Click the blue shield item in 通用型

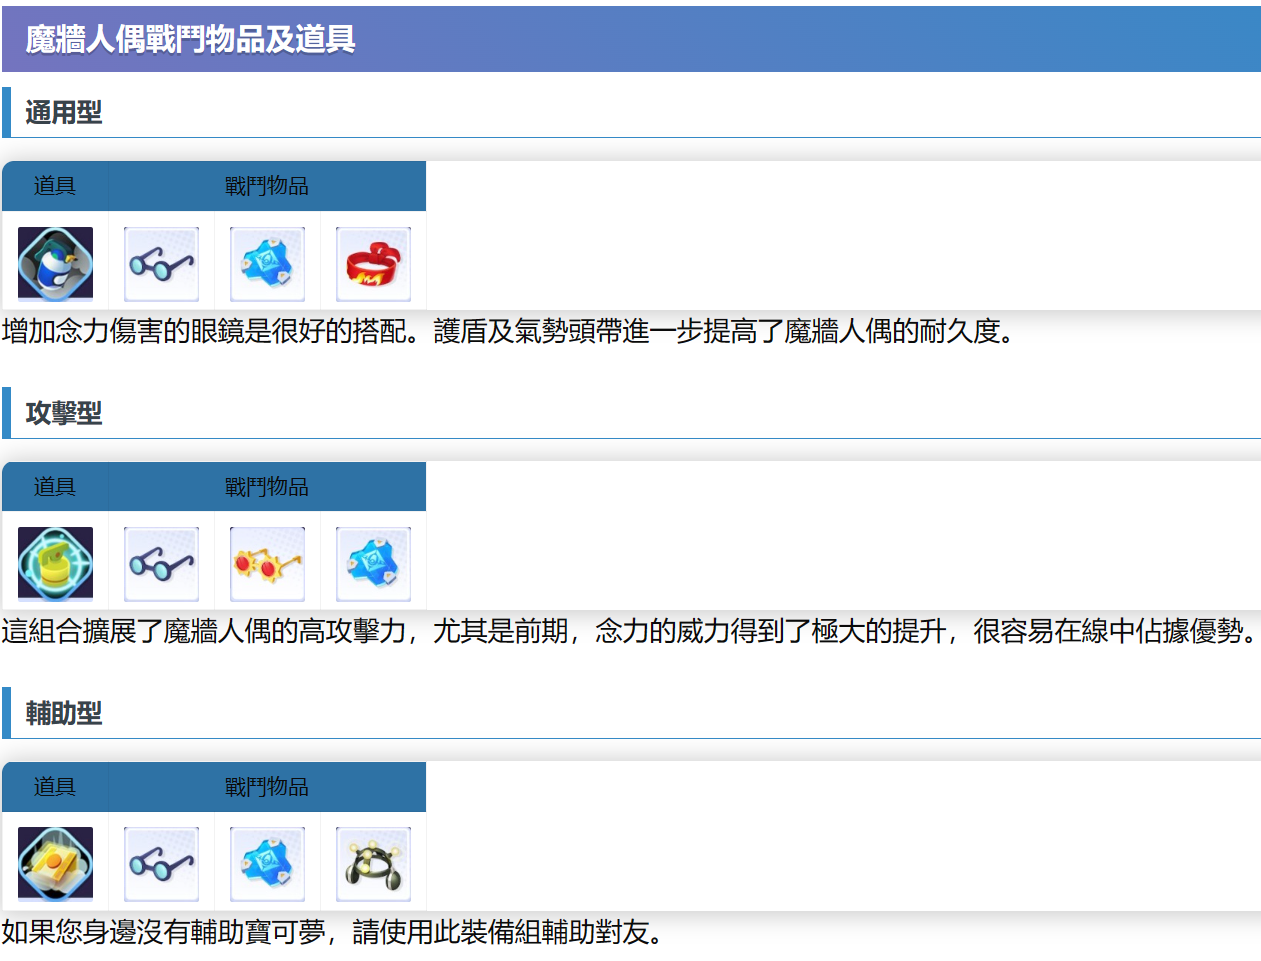(267, 264)
